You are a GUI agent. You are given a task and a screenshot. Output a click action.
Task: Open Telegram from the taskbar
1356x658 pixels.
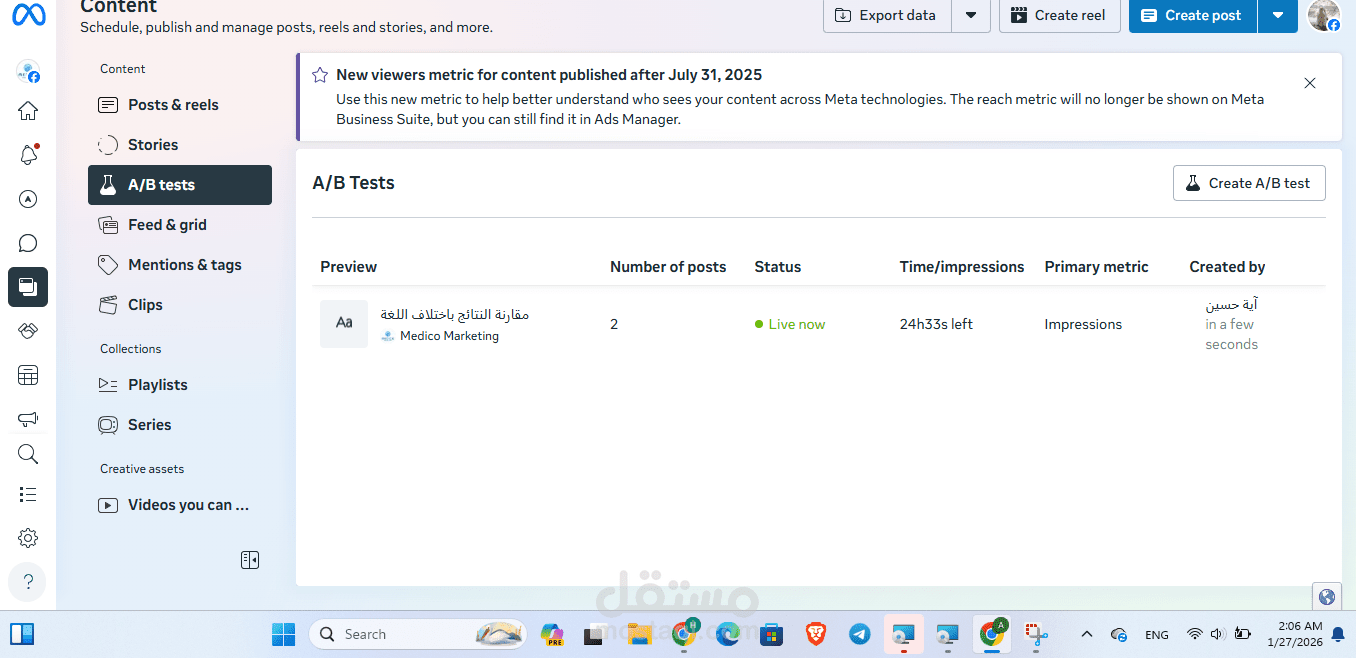(x=859, y=634)
